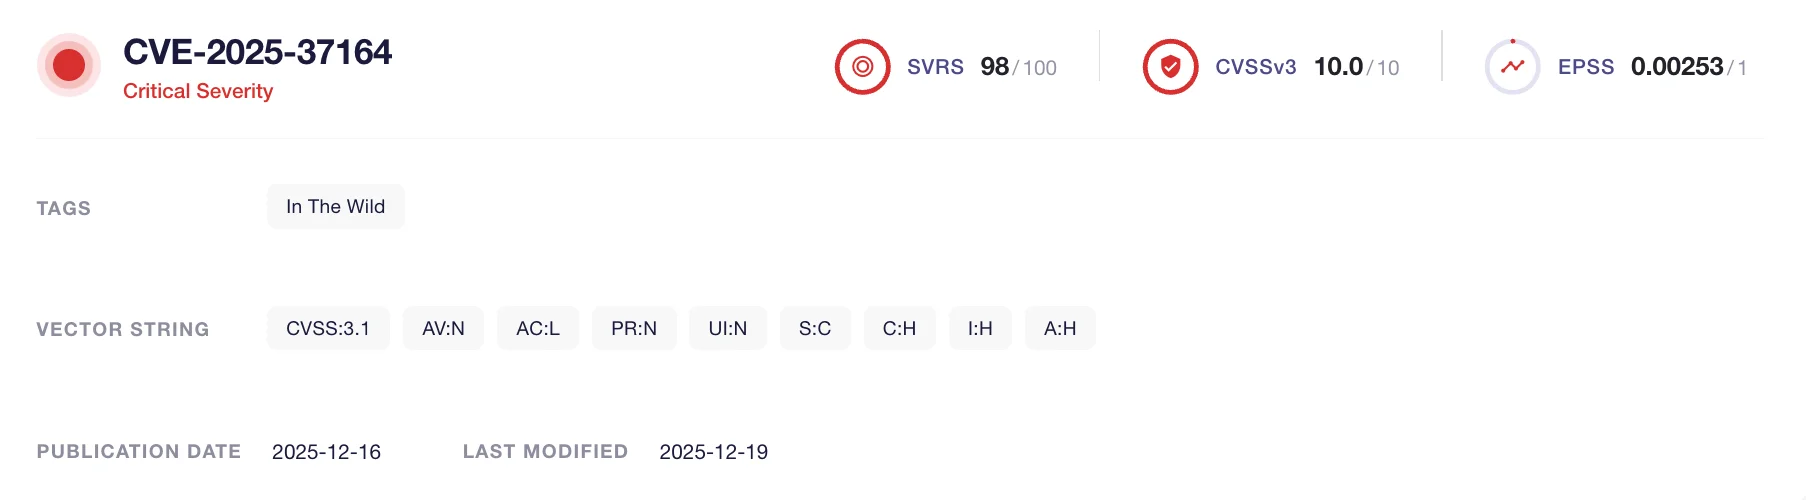Click the PR:N vector chip

[x=634, y=328]
